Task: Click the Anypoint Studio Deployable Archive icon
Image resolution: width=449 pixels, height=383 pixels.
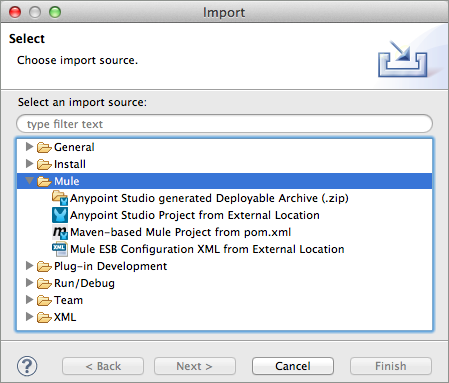Action: point(60,198)
